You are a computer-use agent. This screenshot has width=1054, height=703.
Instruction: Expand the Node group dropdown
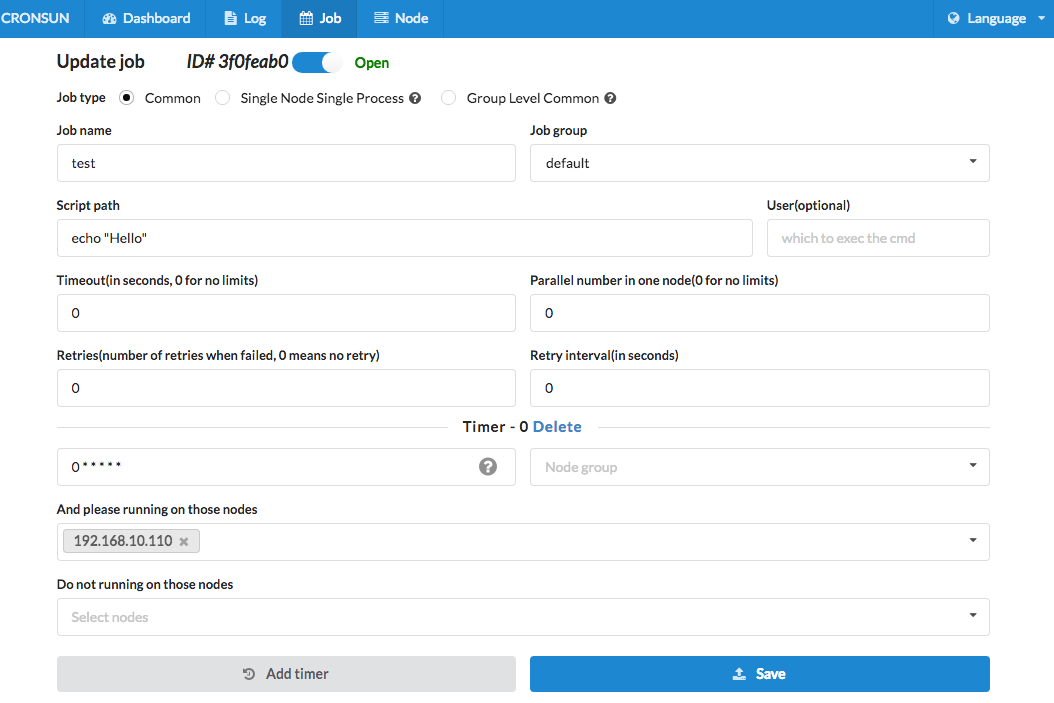pos(760,467)
